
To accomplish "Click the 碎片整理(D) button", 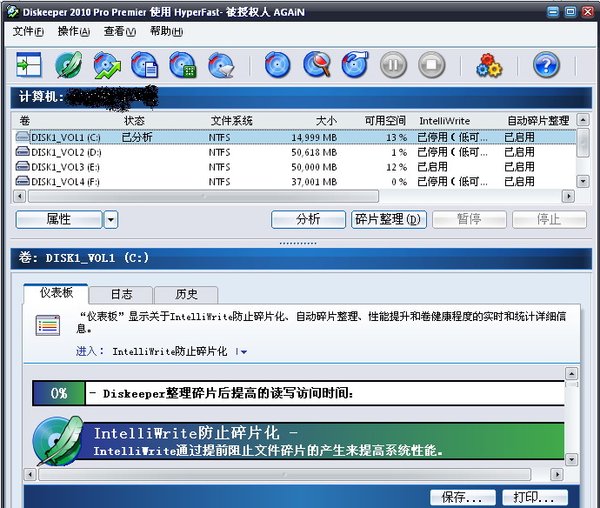I will tap(388, 220).
